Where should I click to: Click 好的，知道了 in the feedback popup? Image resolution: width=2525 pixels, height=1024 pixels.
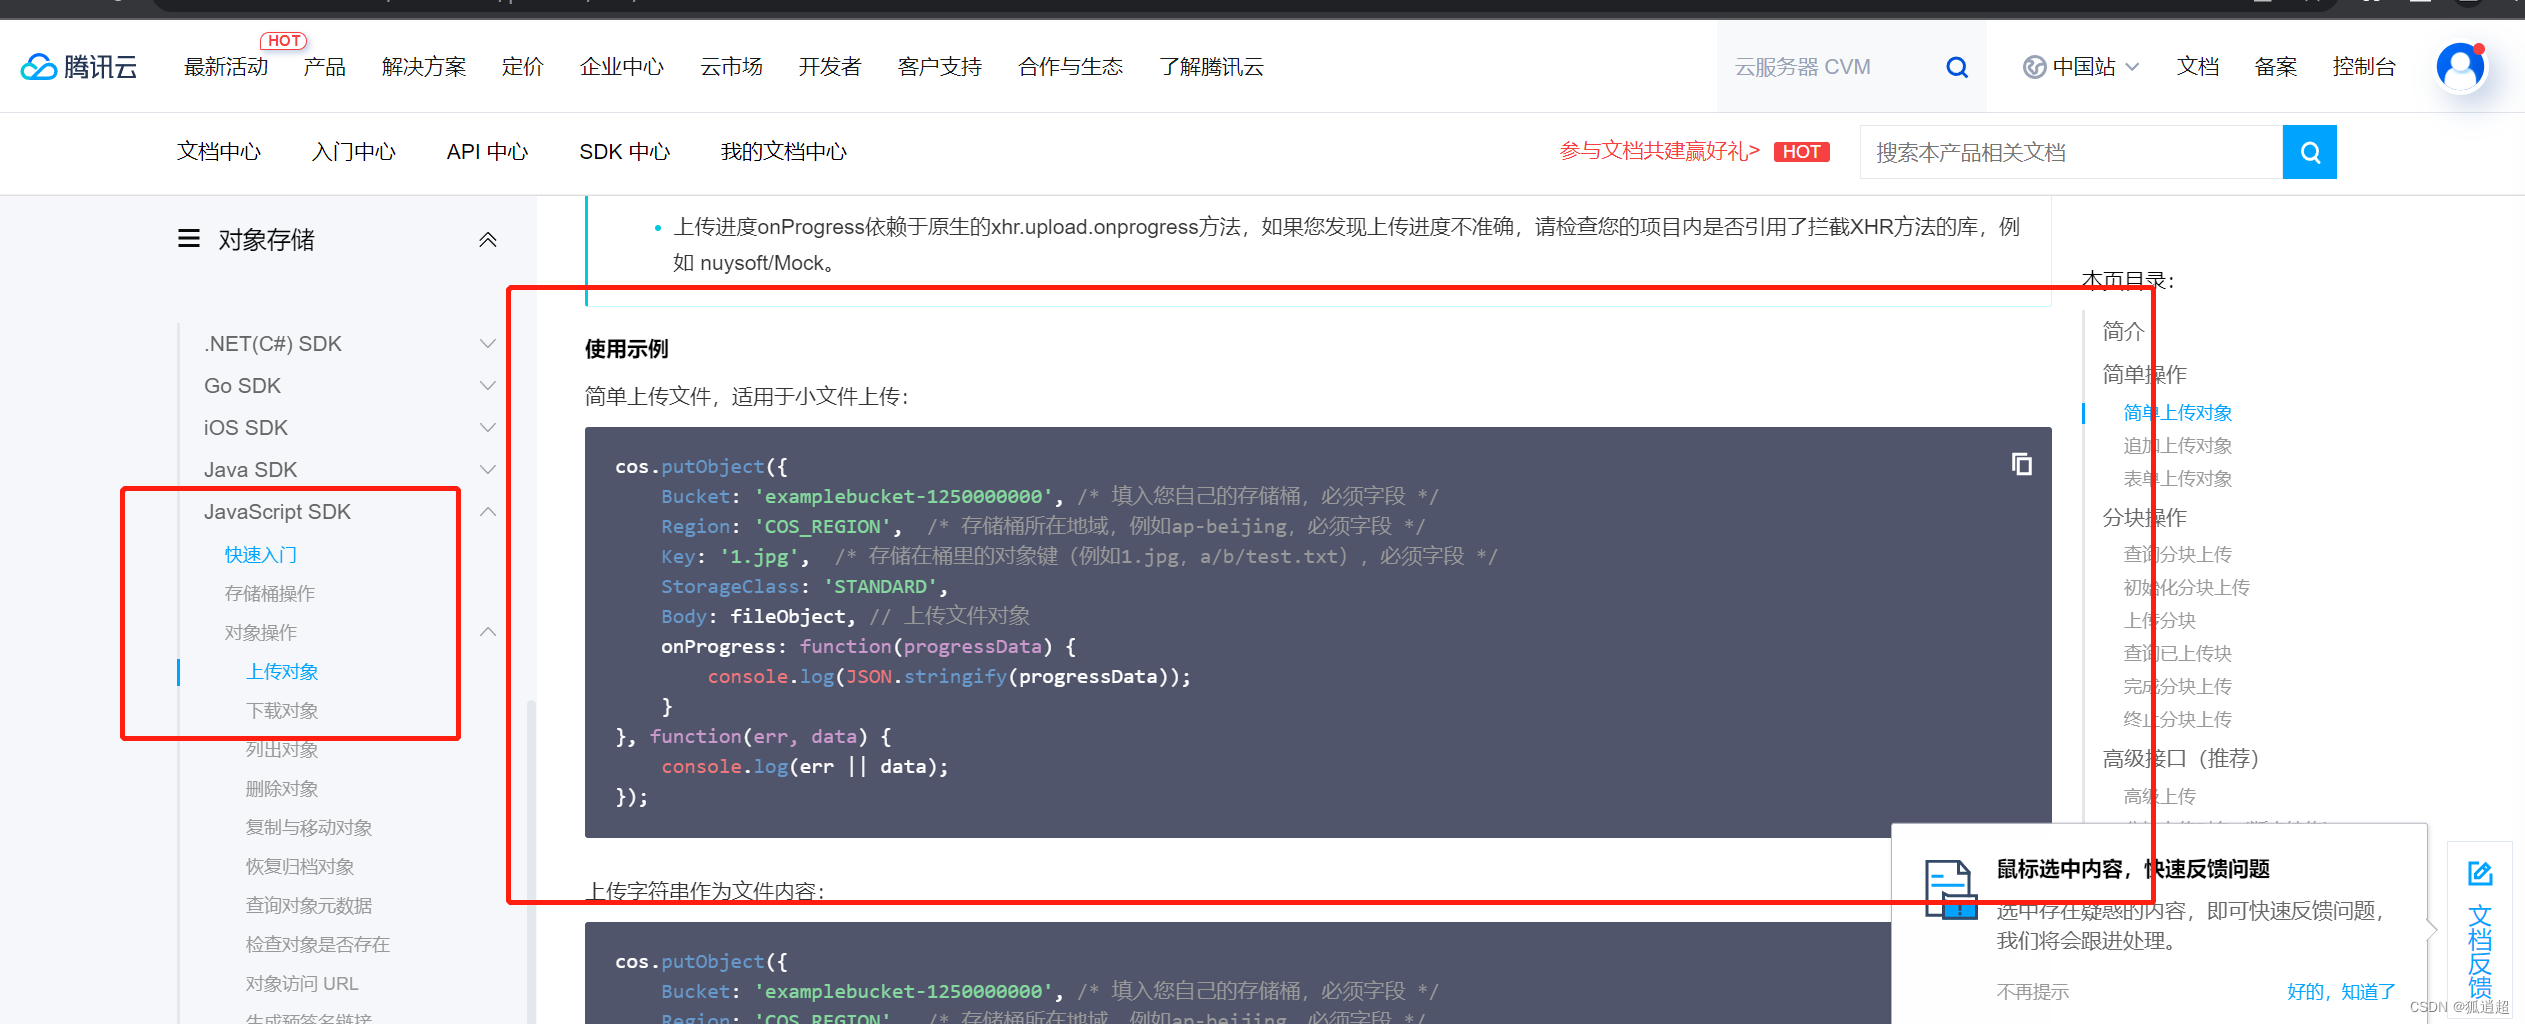click(x=2341, y=990)
